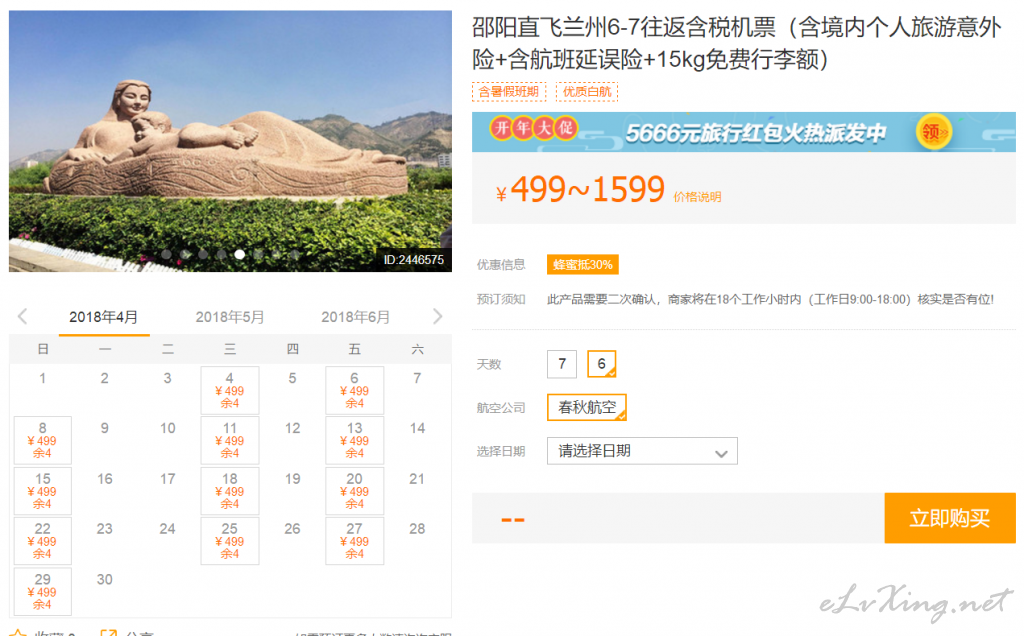Choose April 18 in the calendar
This screenshot has height=636, width=1024.
click(x=230, y=490)
